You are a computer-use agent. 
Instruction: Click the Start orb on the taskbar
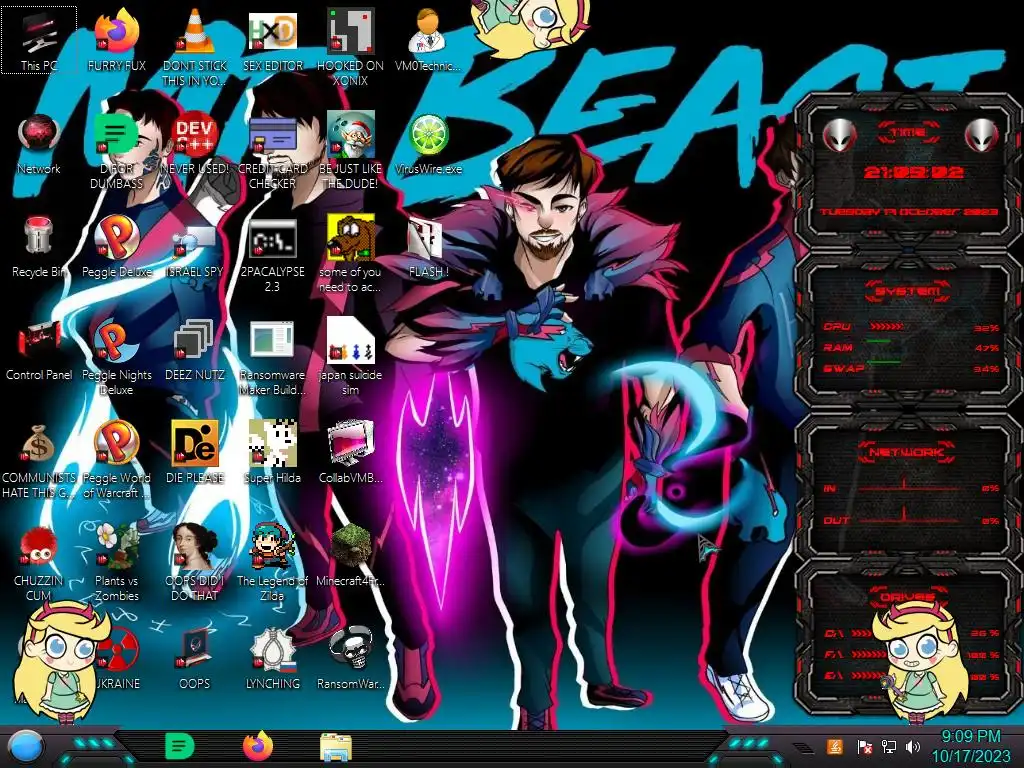coord(26,746)
